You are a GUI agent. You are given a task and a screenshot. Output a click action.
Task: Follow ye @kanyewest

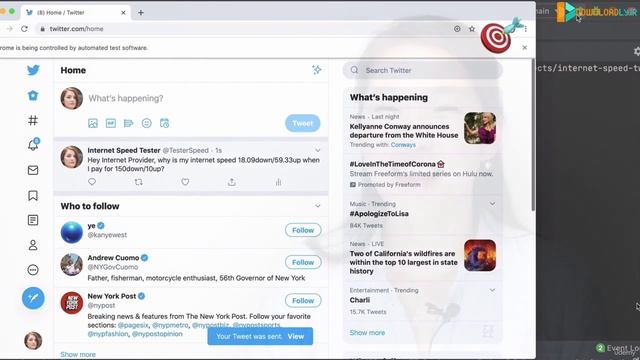point(303,230)
